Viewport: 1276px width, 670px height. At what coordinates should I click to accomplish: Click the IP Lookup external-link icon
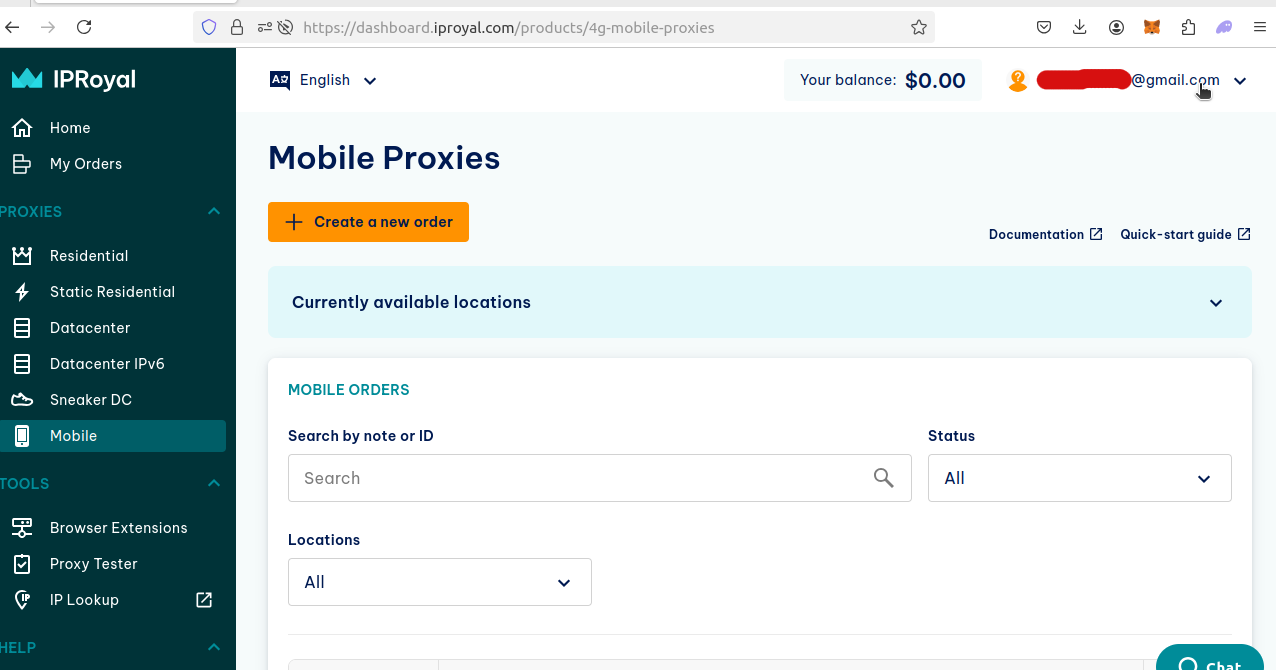pyautogui.click(x=204, y=600)
